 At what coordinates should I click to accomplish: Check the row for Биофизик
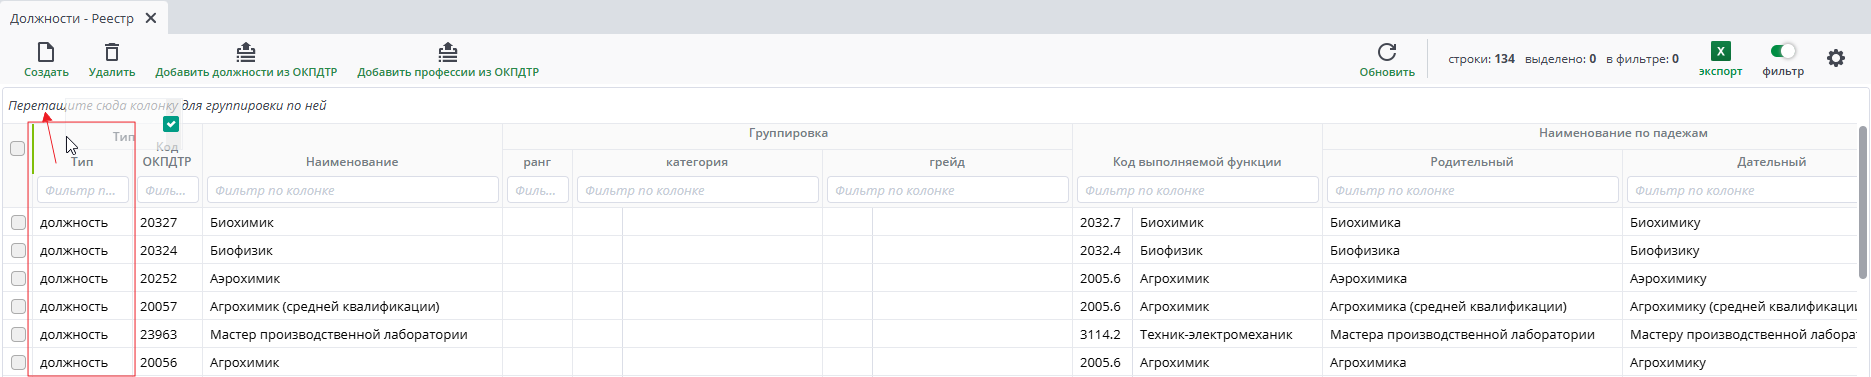click(x=18, y=250)
